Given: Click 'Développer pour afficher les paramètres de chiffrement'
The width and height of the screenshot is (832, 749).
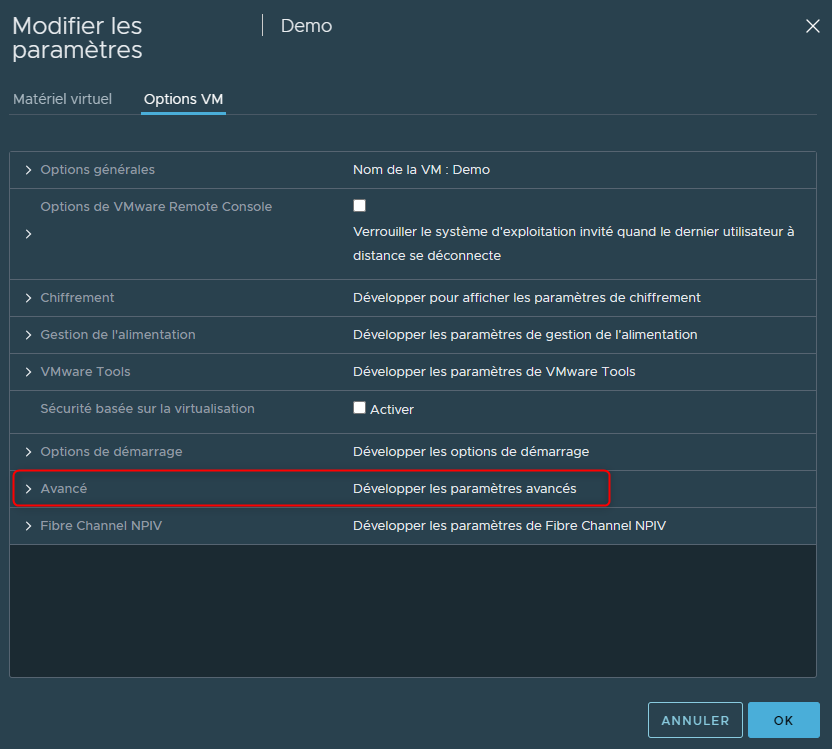Looking at the screenshot, I should pos(527,298).
